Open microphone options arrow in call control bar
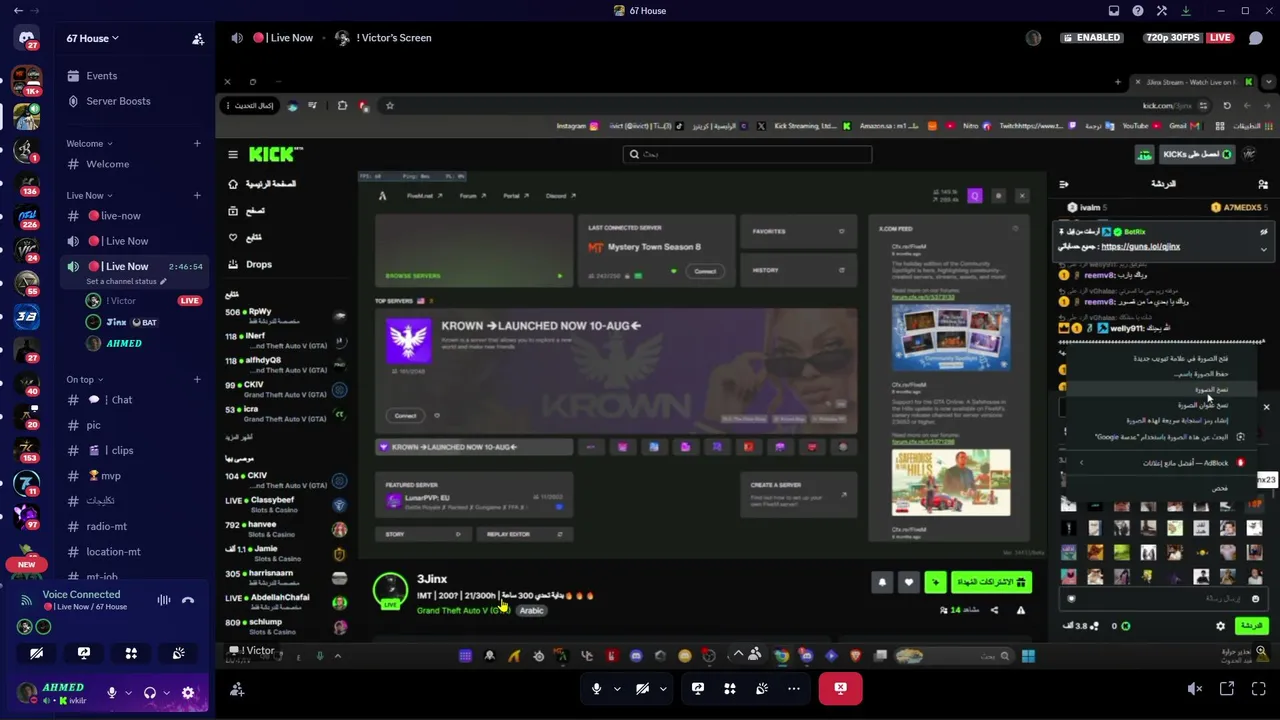The width and height of the screenshot is (1280, 720). [617, 688]
